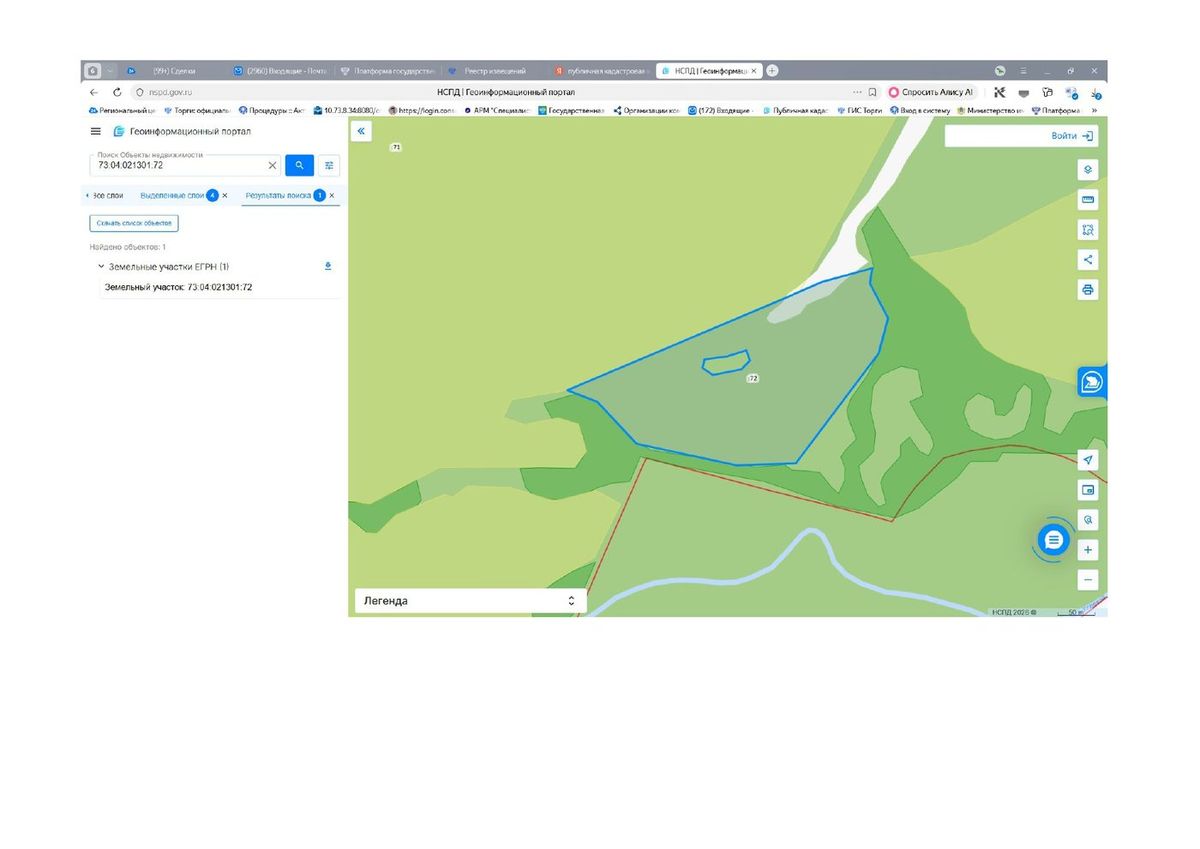Open new browser tab with plus

772,71
